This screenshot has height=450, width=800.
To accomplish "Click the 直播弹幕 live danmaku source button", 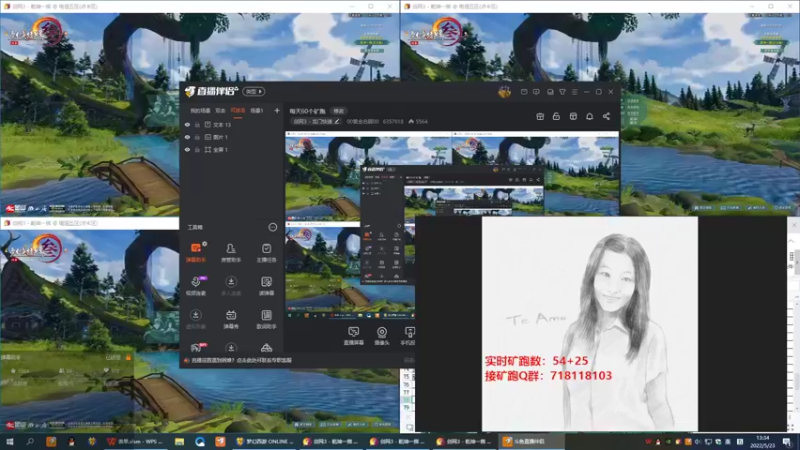I will click(x=354, y=336).
